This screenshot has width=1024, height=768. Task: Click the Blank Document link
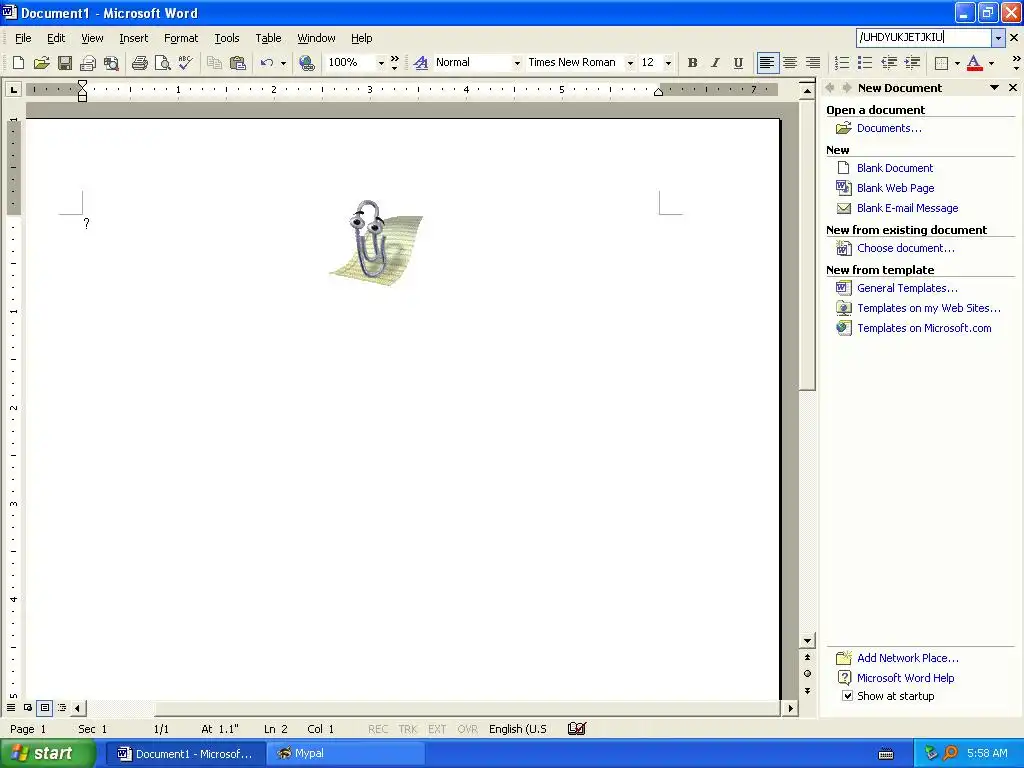coord(895,168)
